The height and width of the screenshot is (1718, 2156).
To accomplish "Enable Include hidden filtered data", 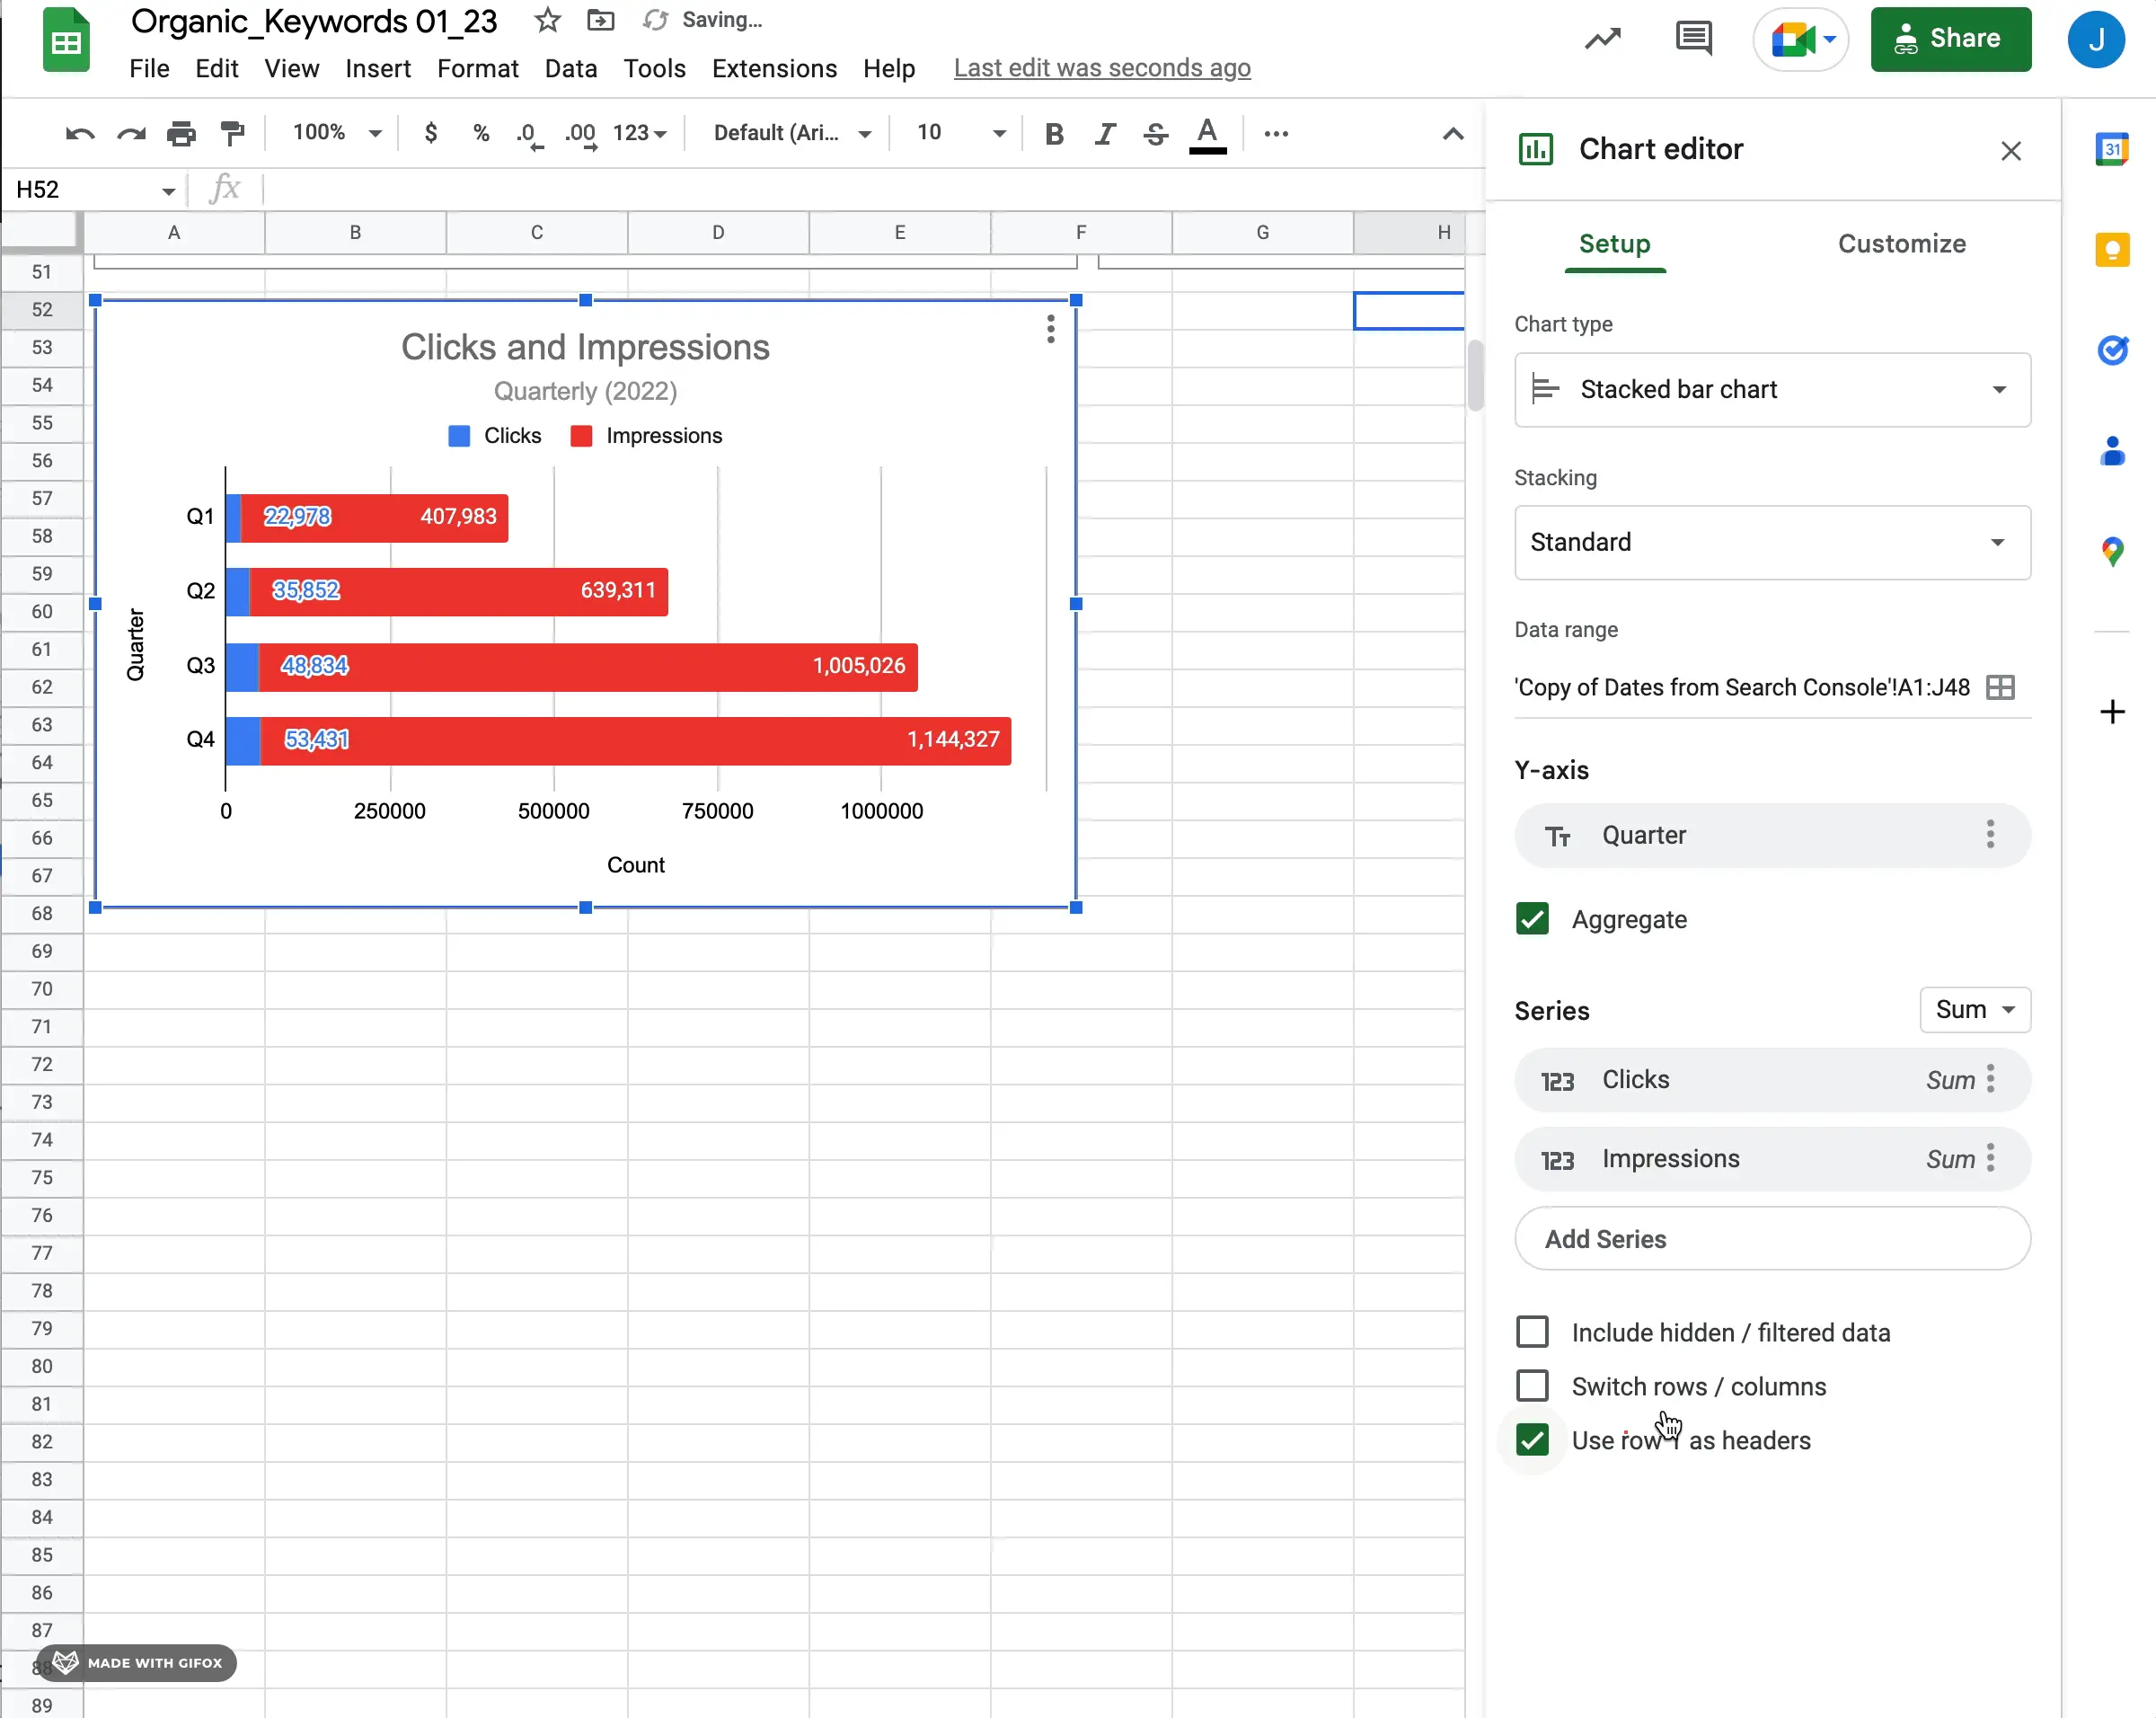I will pyautogui.click(x=1530, y=1333).
